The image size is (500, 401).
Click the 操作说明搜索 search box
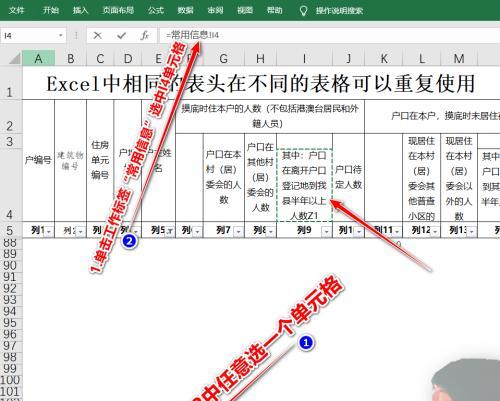point(339,11)
